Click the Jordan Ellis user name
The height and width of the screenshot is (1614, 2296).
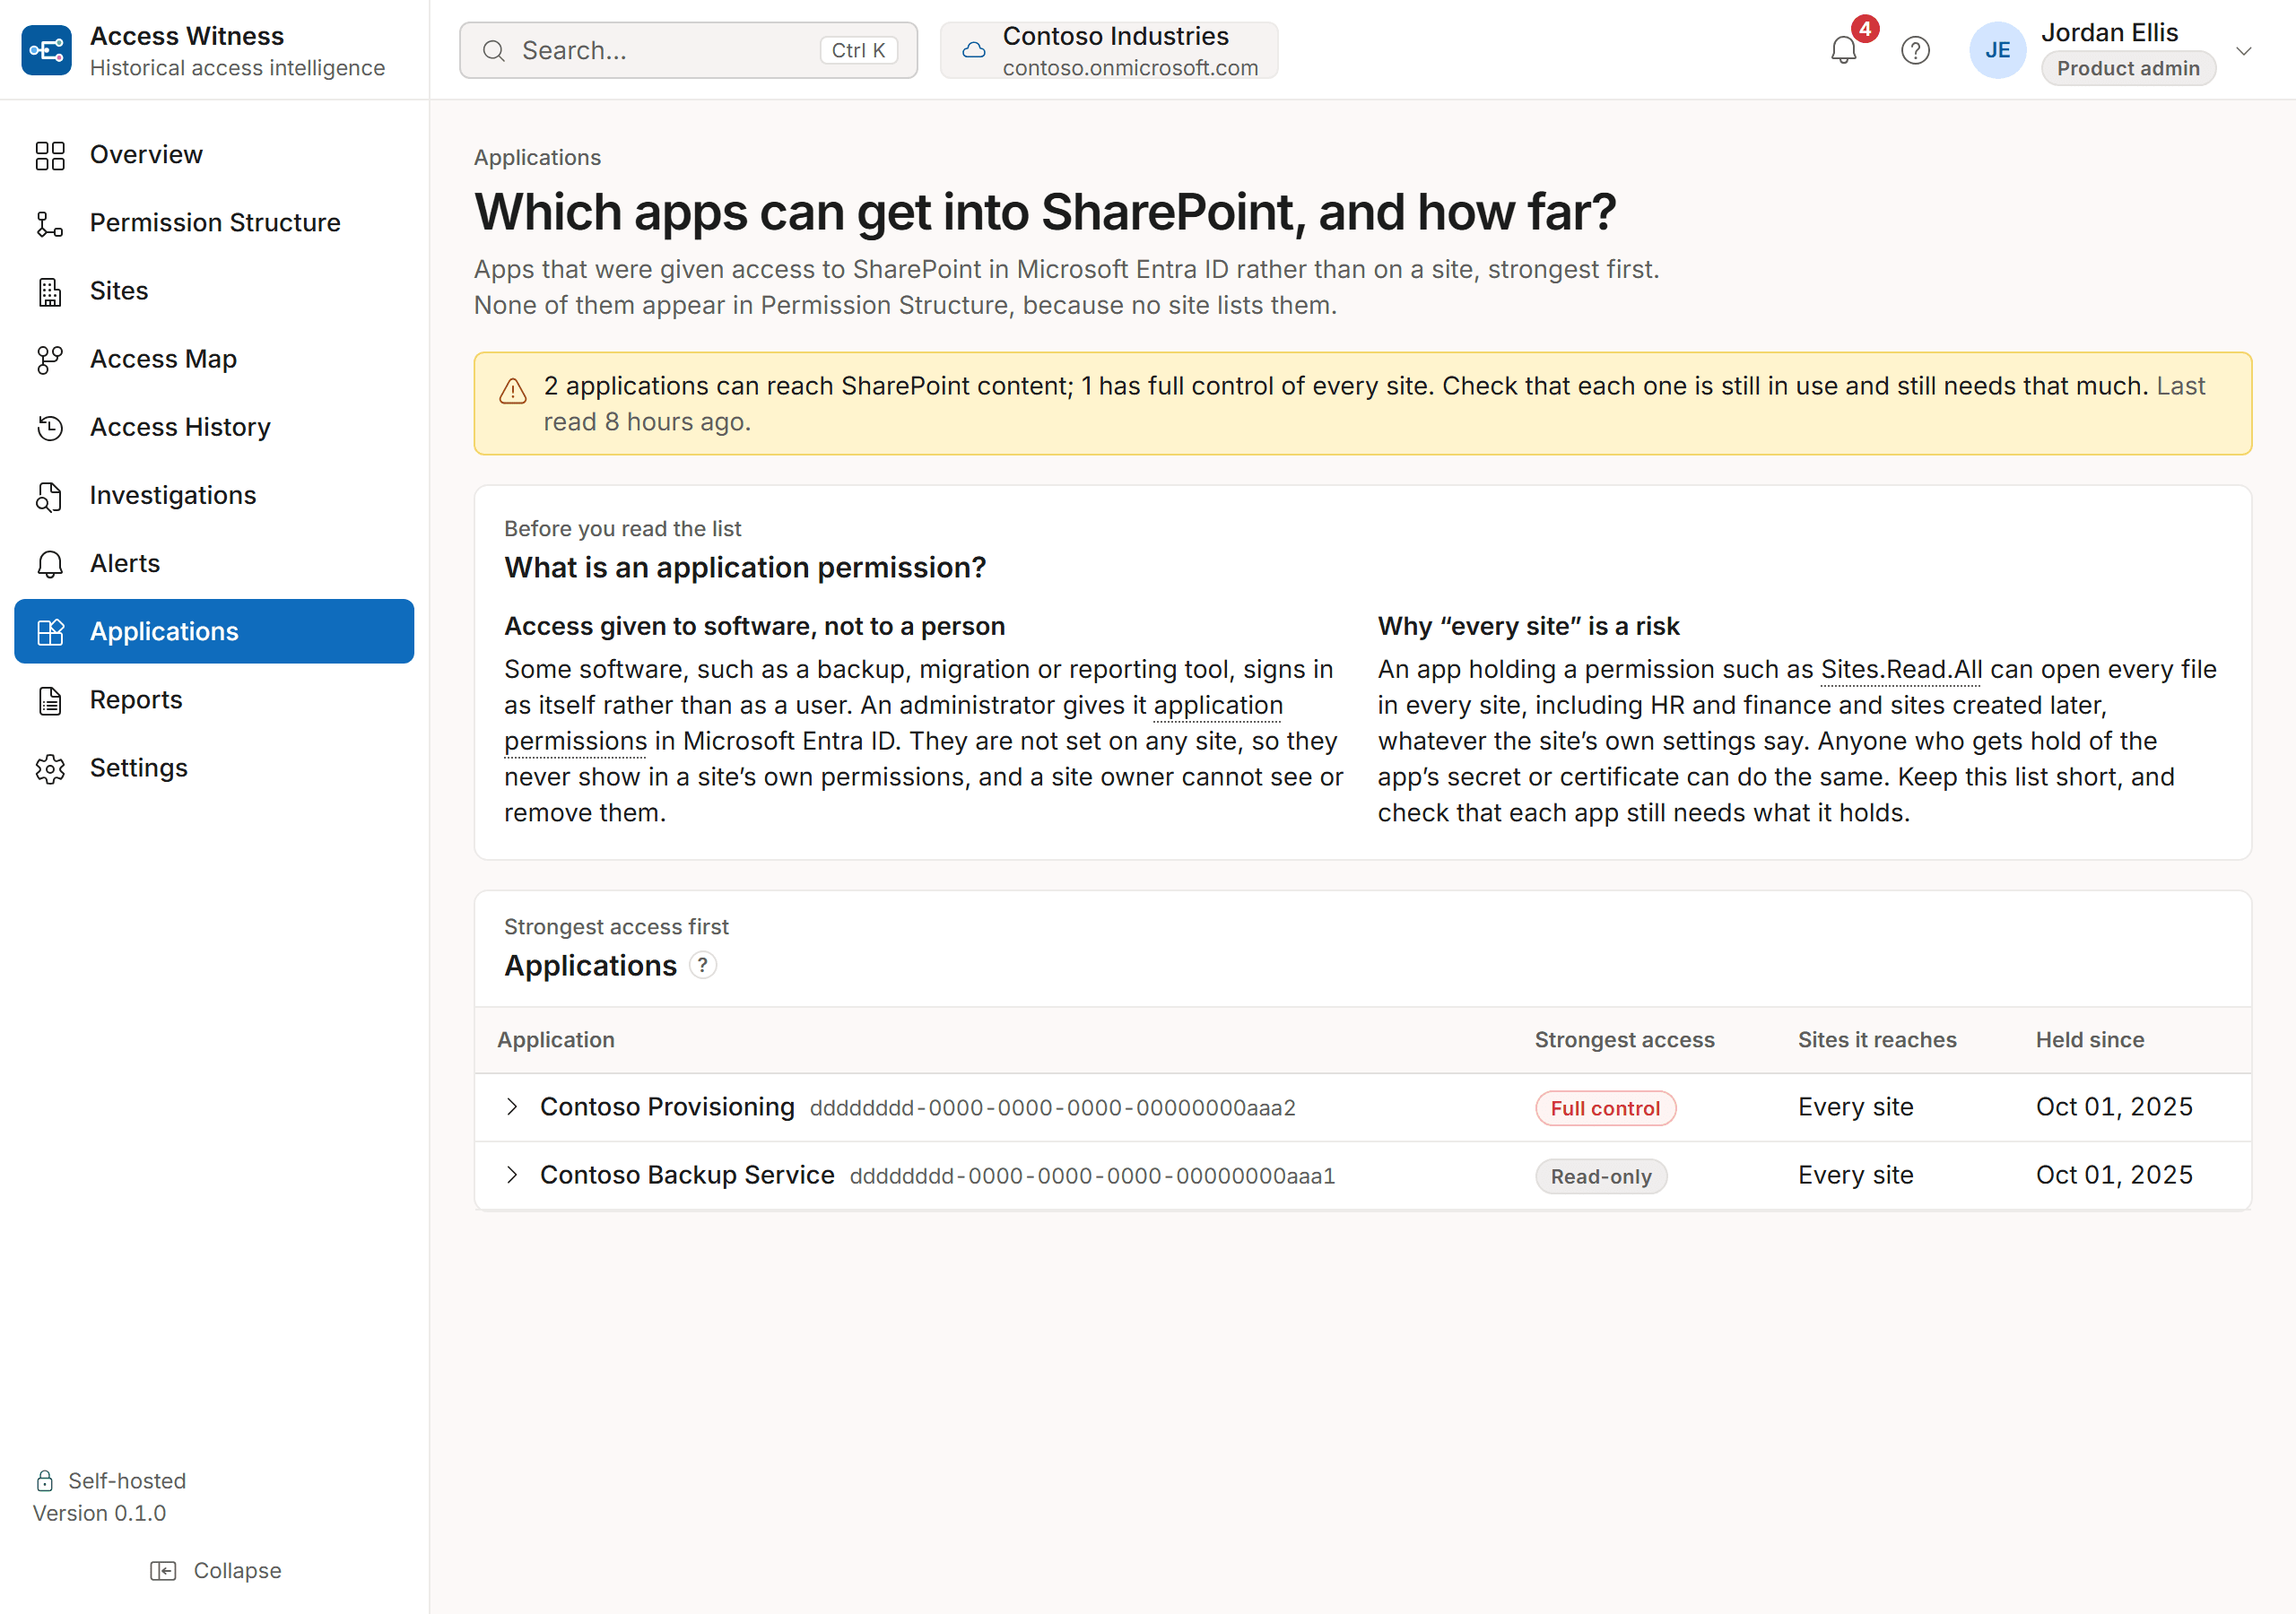click(x=2109, y=33)
